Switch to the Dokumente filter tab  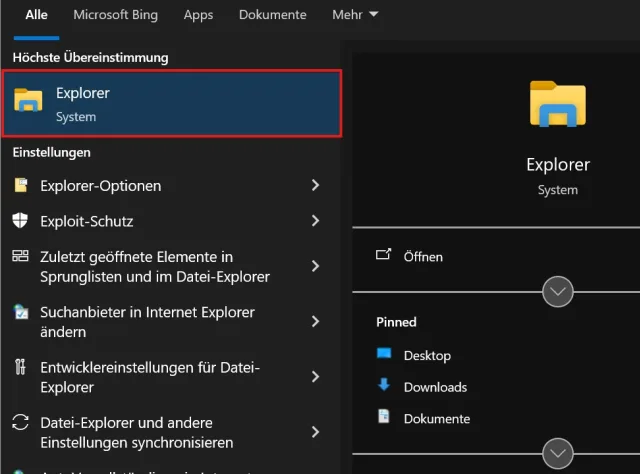coord(272,15)
